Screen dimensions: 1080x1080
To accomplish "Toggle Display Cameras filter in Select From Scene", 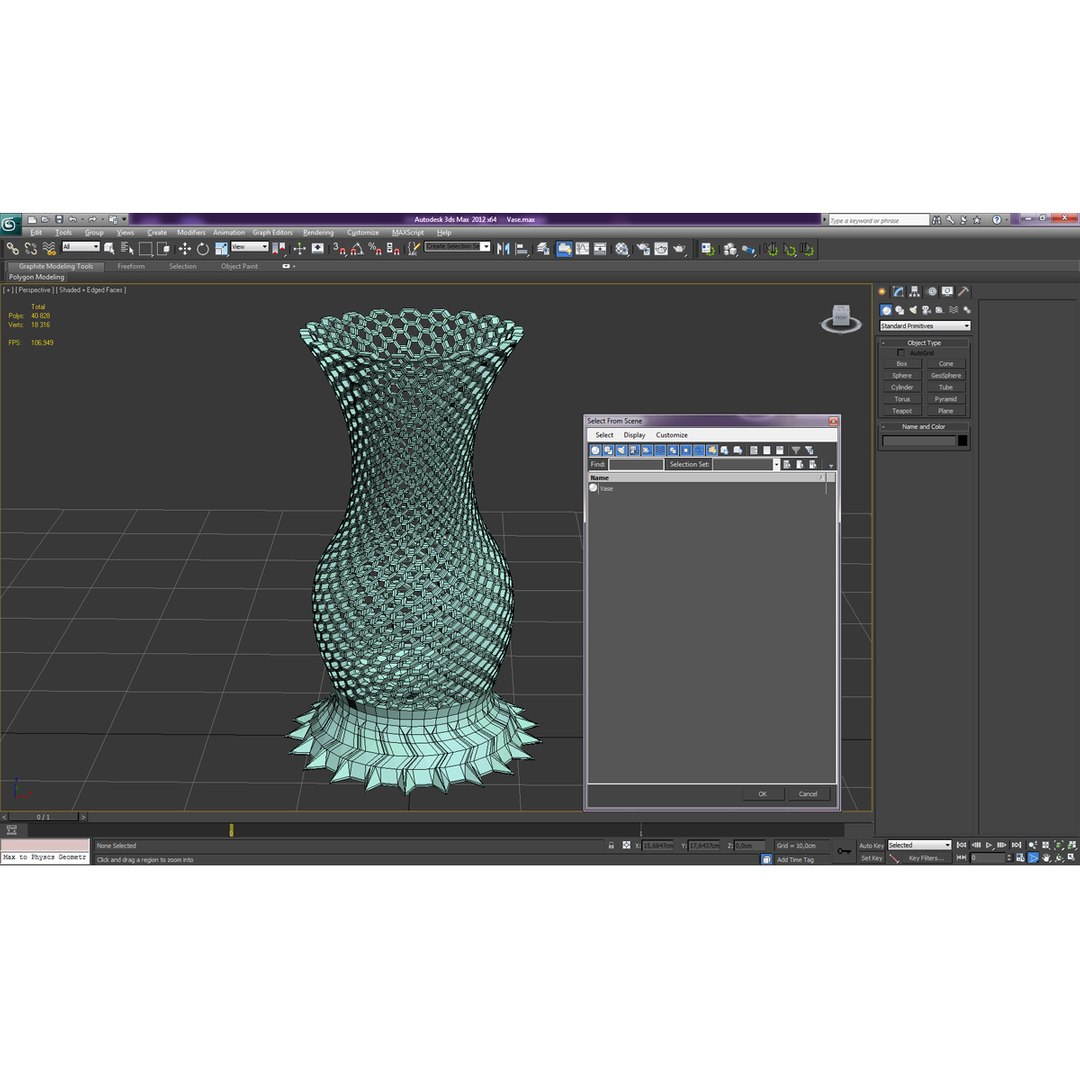I will click(634, 450).
